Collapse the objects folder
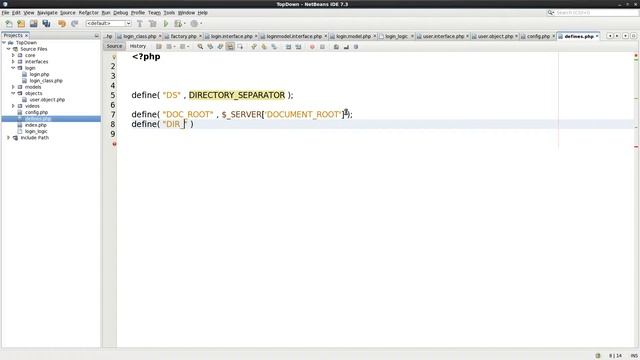Image resolution: width=640 pixels, height=360 pixels. (x=13, y=93)
